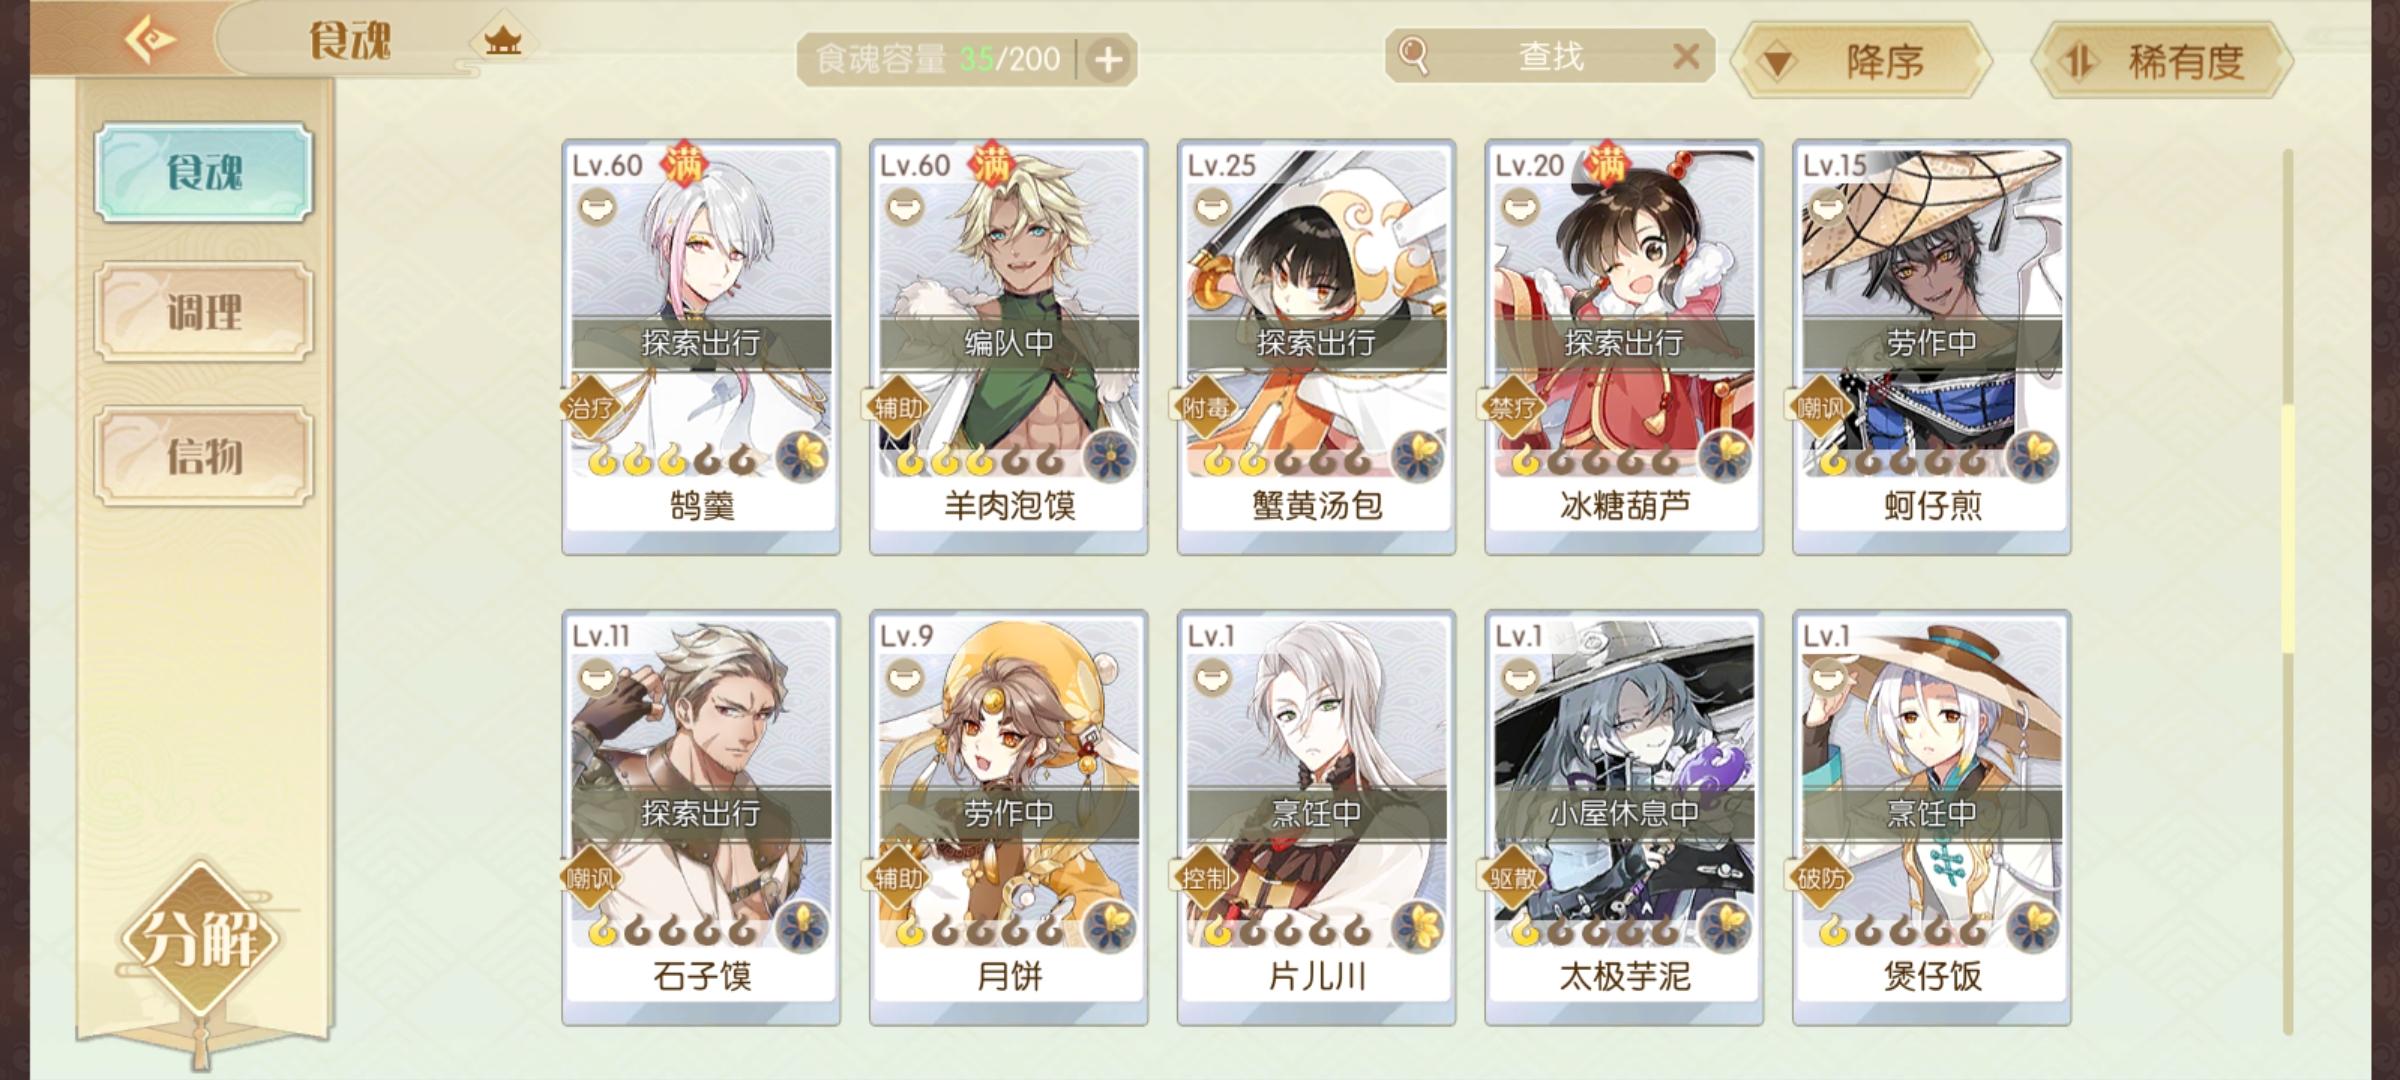
Task: Click the 查找 search field
Action: 1550,56
